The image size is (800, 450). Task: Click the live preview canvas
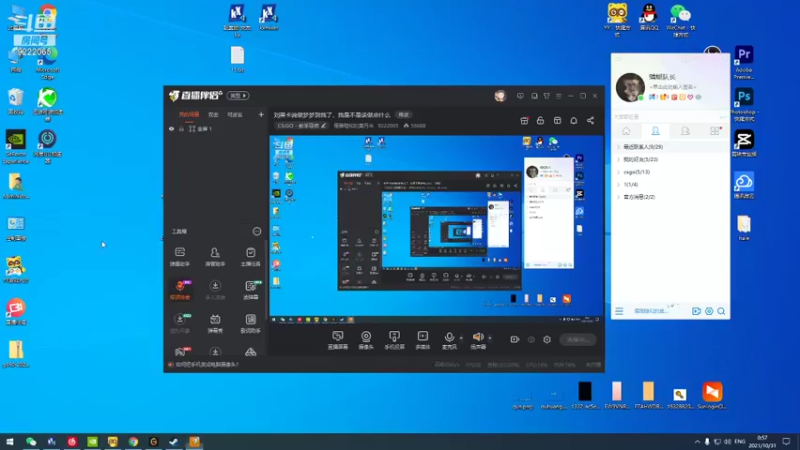click(436, 229)
